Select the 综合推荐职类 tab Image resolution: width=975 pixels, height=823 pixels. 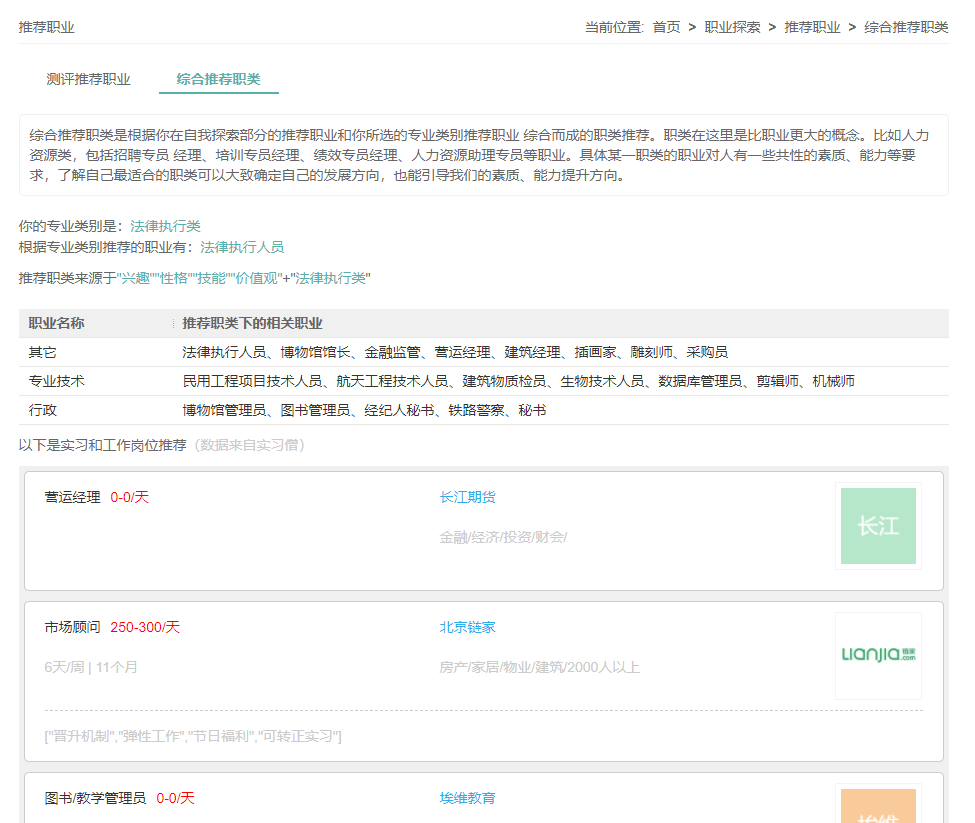pos(218,79)
